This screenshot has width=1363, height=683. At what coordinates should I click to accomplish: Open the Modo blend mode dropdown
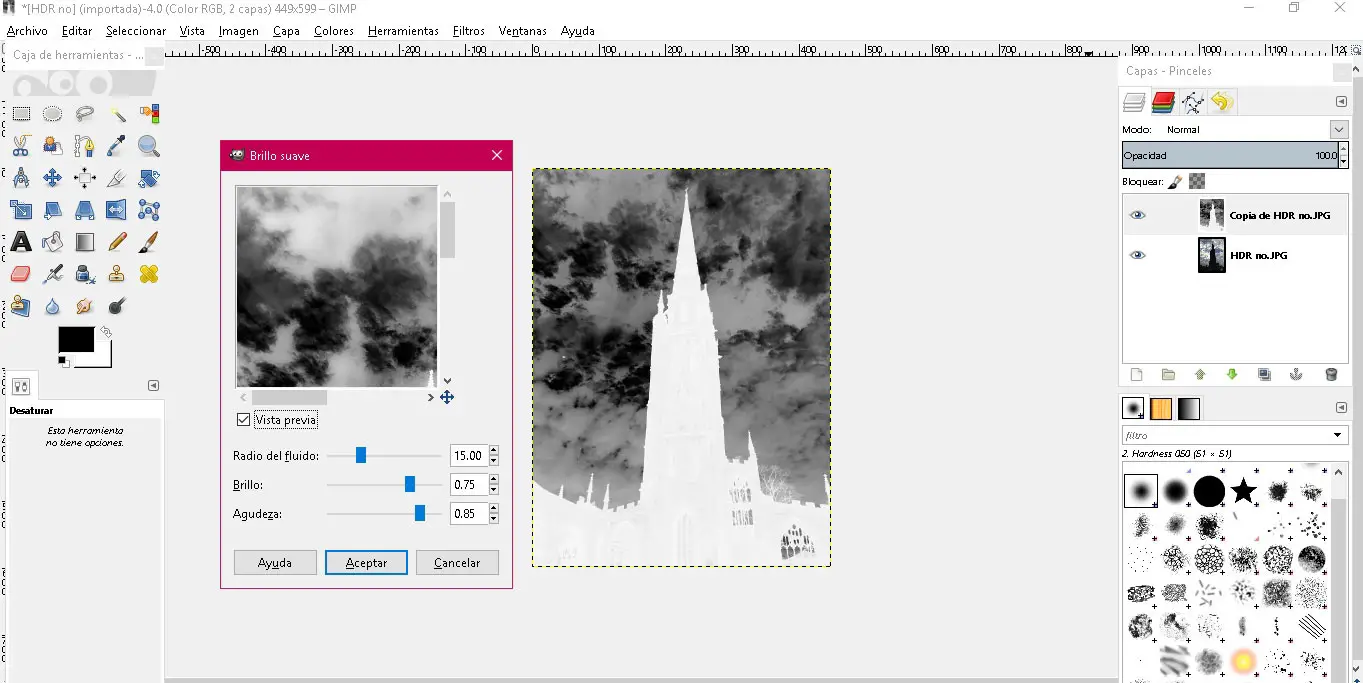1339,130
